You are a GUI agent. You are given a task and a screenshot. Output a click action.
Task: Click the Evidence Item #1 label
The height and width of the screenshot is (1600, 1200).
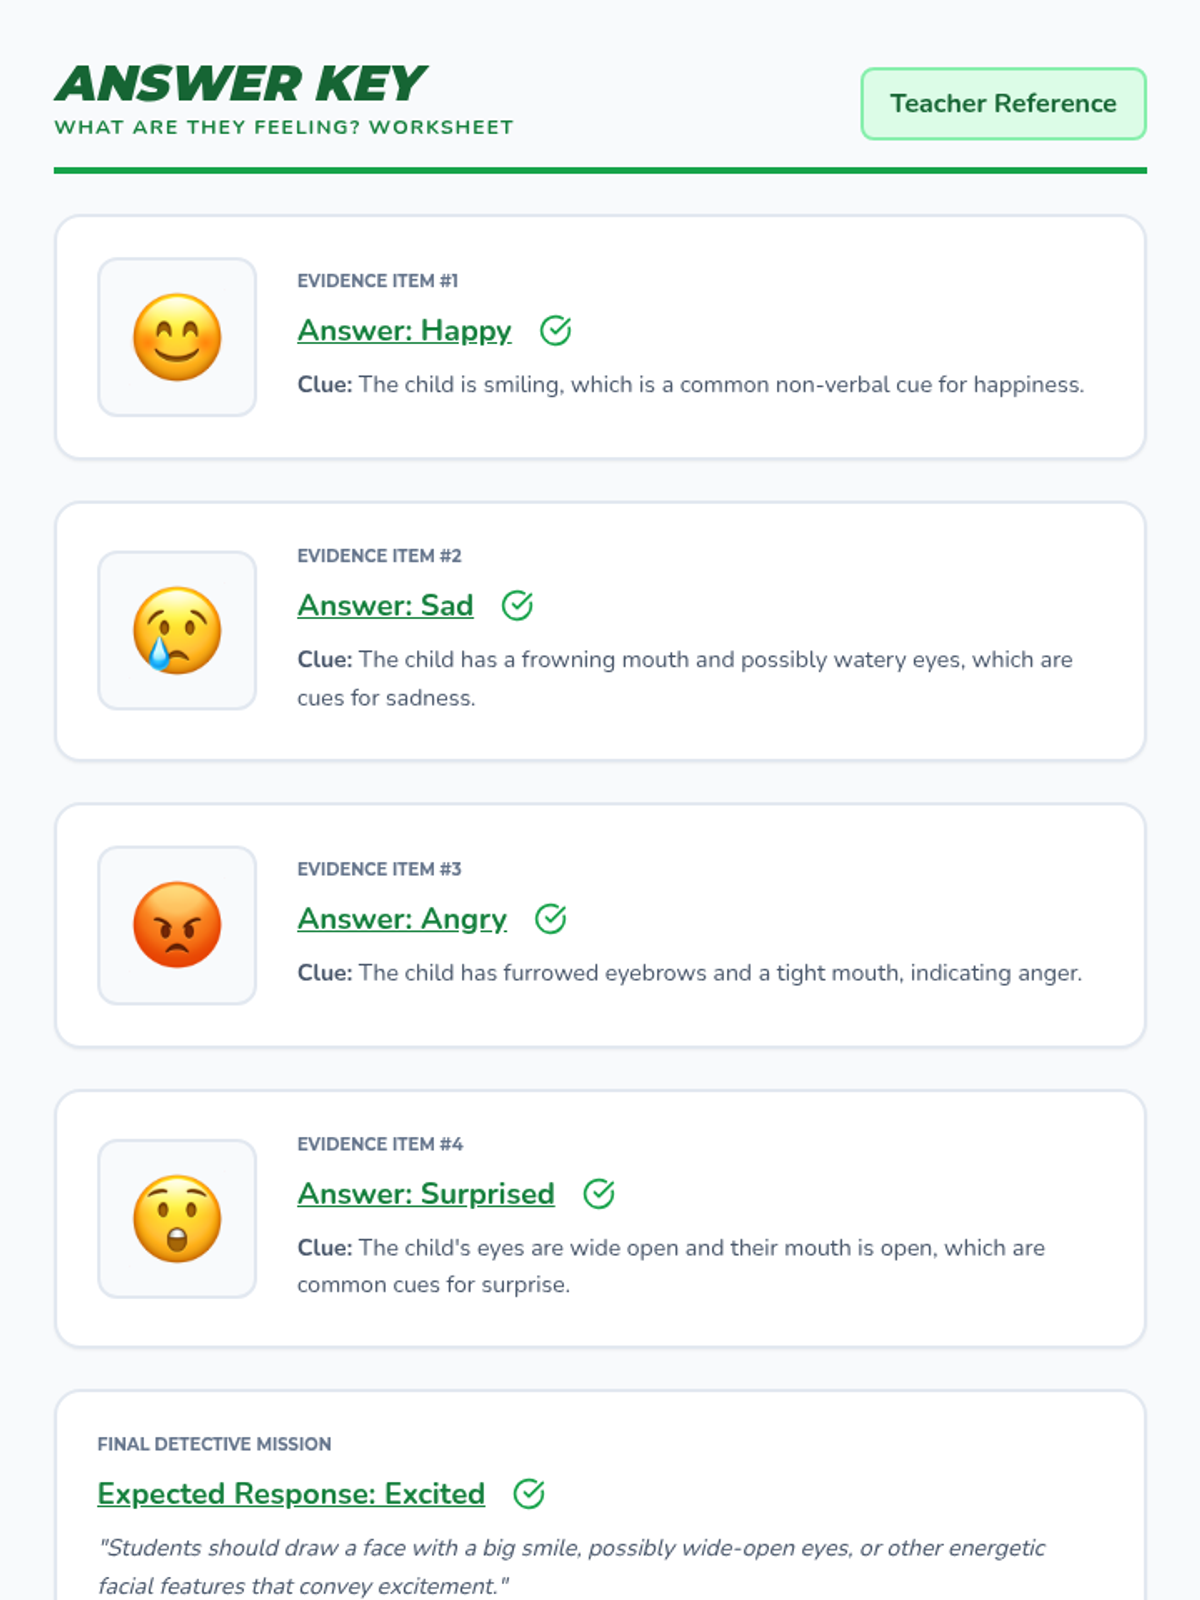click(377, 281)
